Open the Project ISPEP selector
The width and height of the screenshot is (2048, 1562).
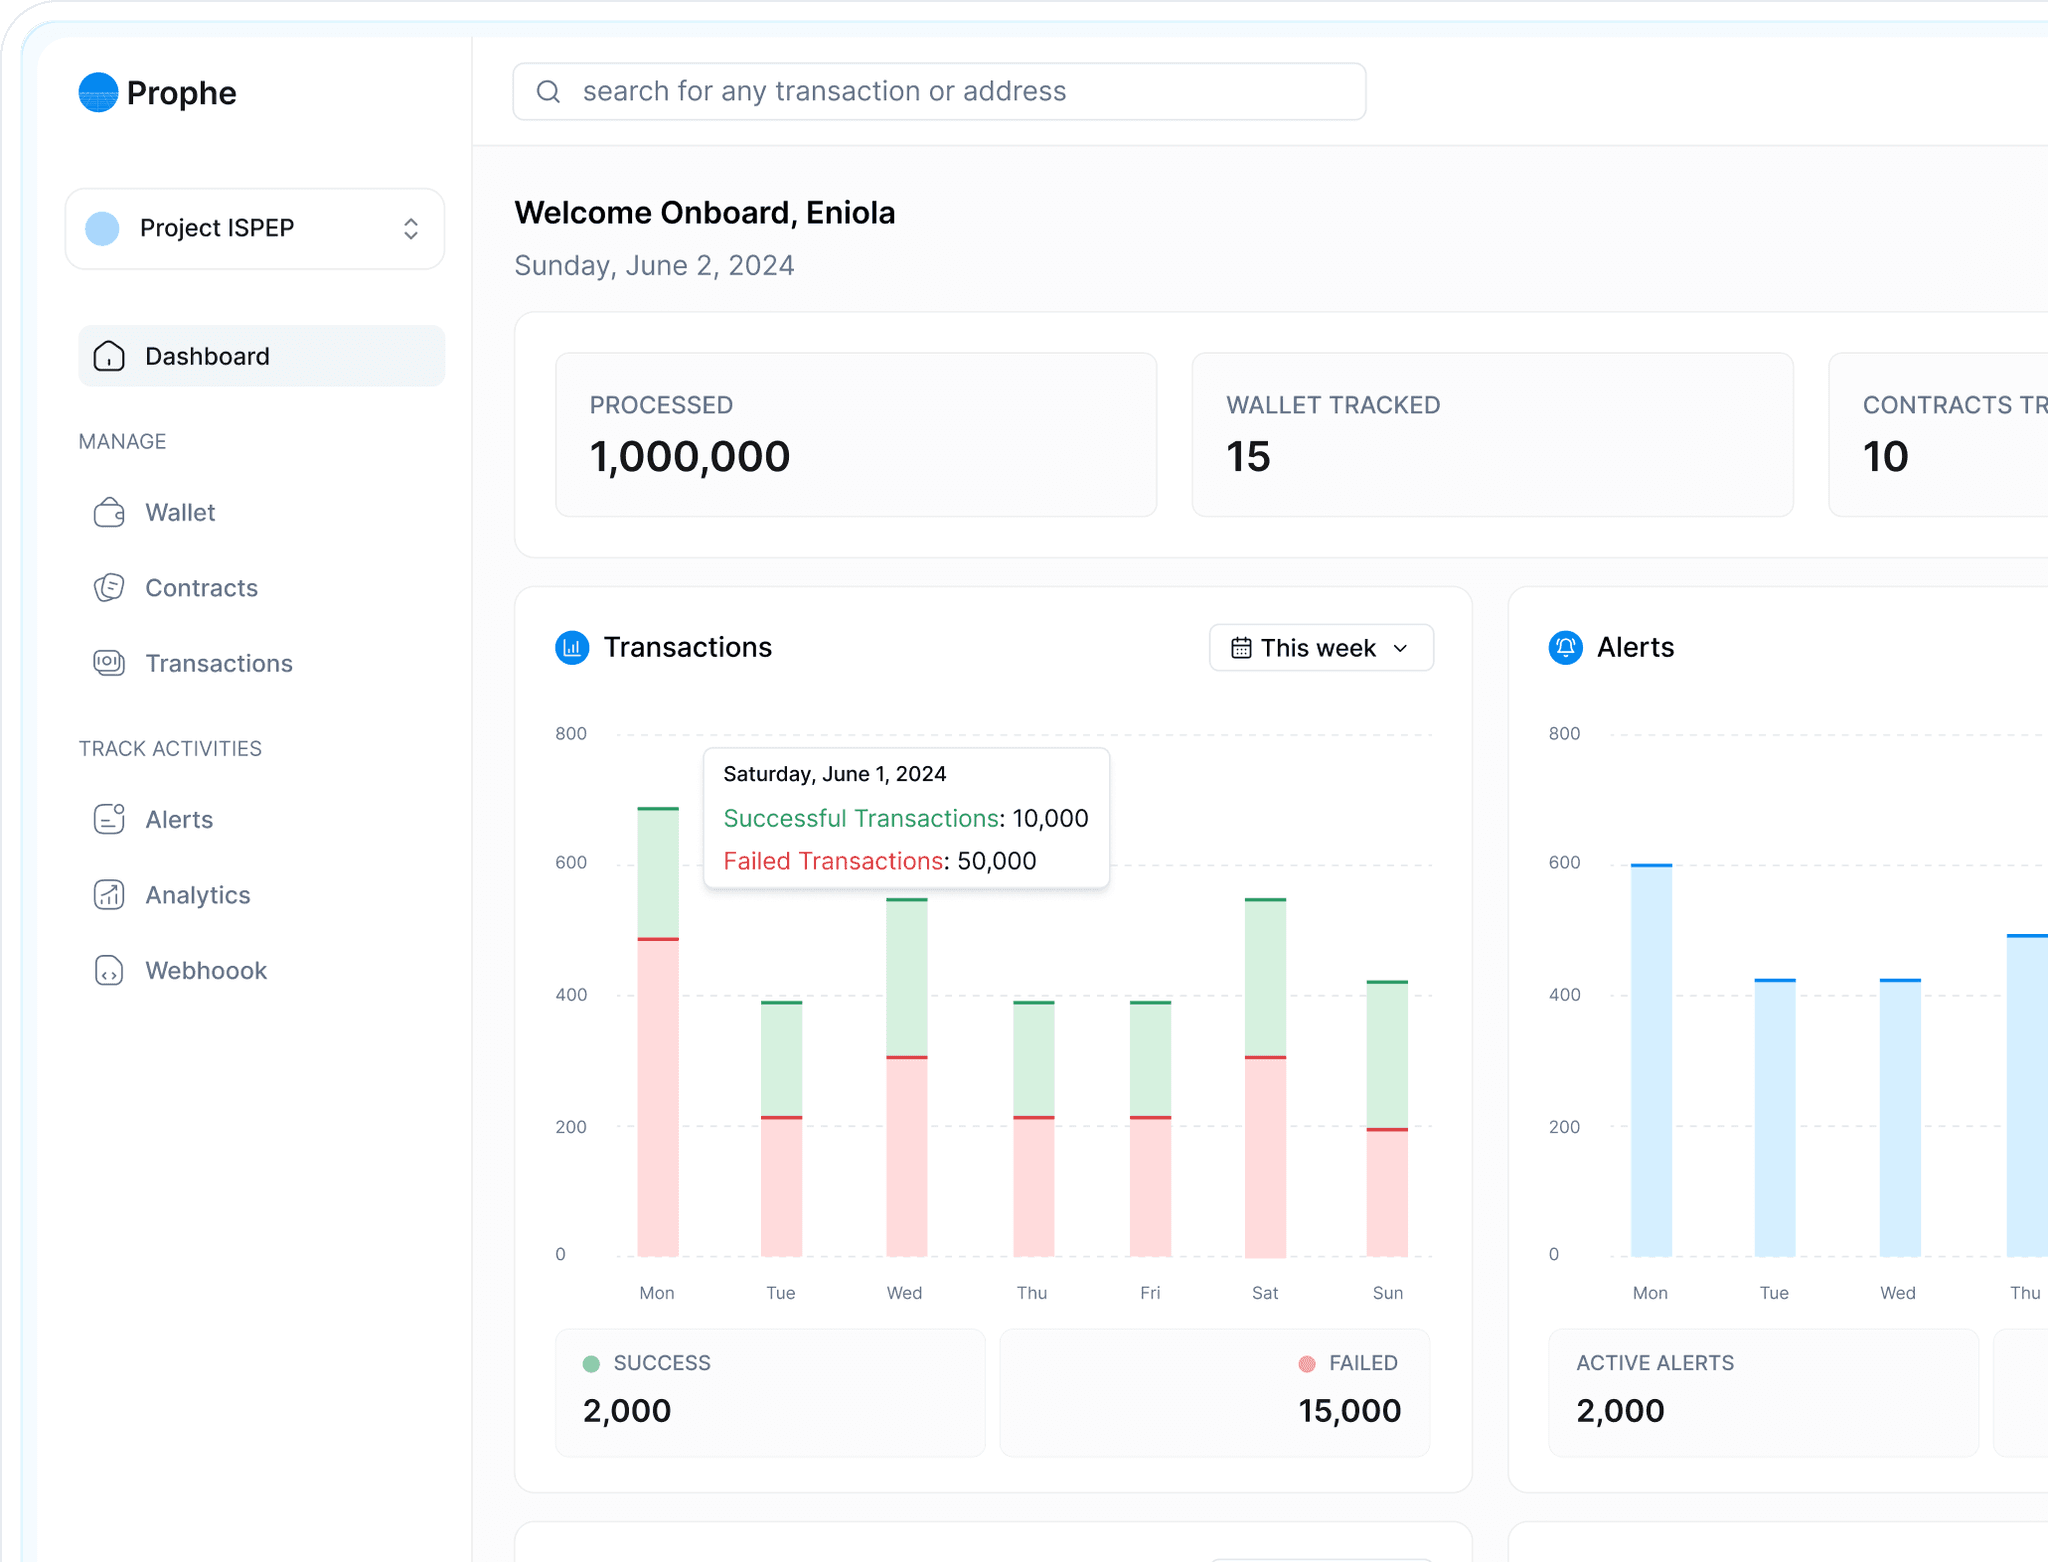pos(255,229)
